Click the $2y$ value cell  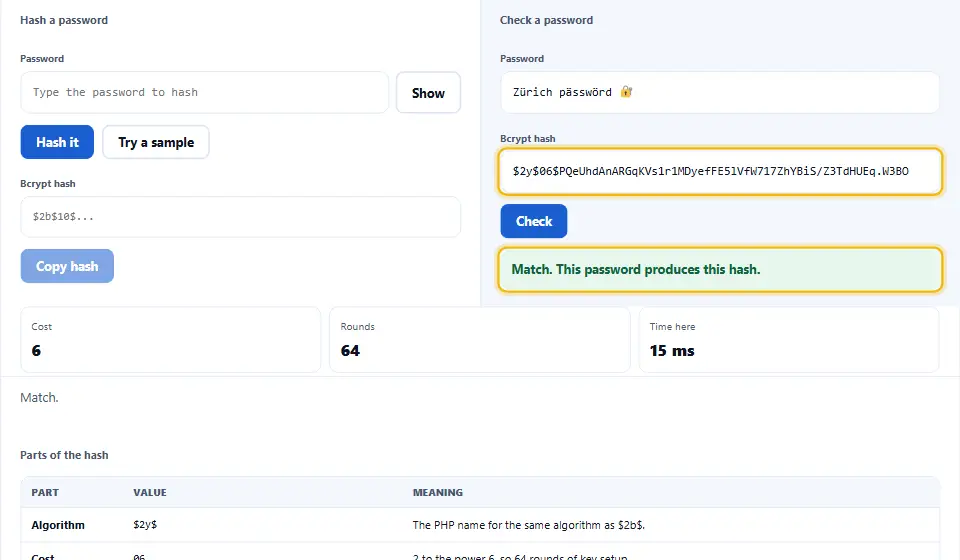[x=145, y=525]
